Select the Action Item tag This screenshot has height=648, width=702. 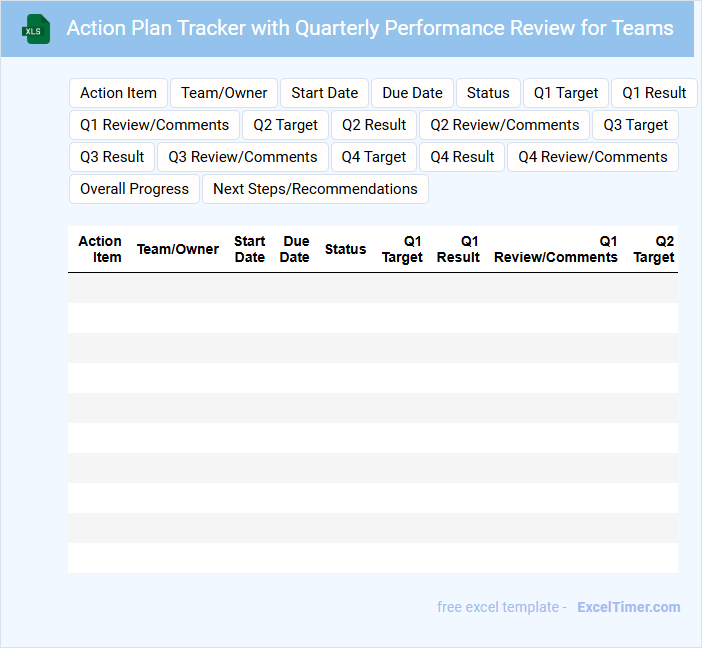[118, 93]
